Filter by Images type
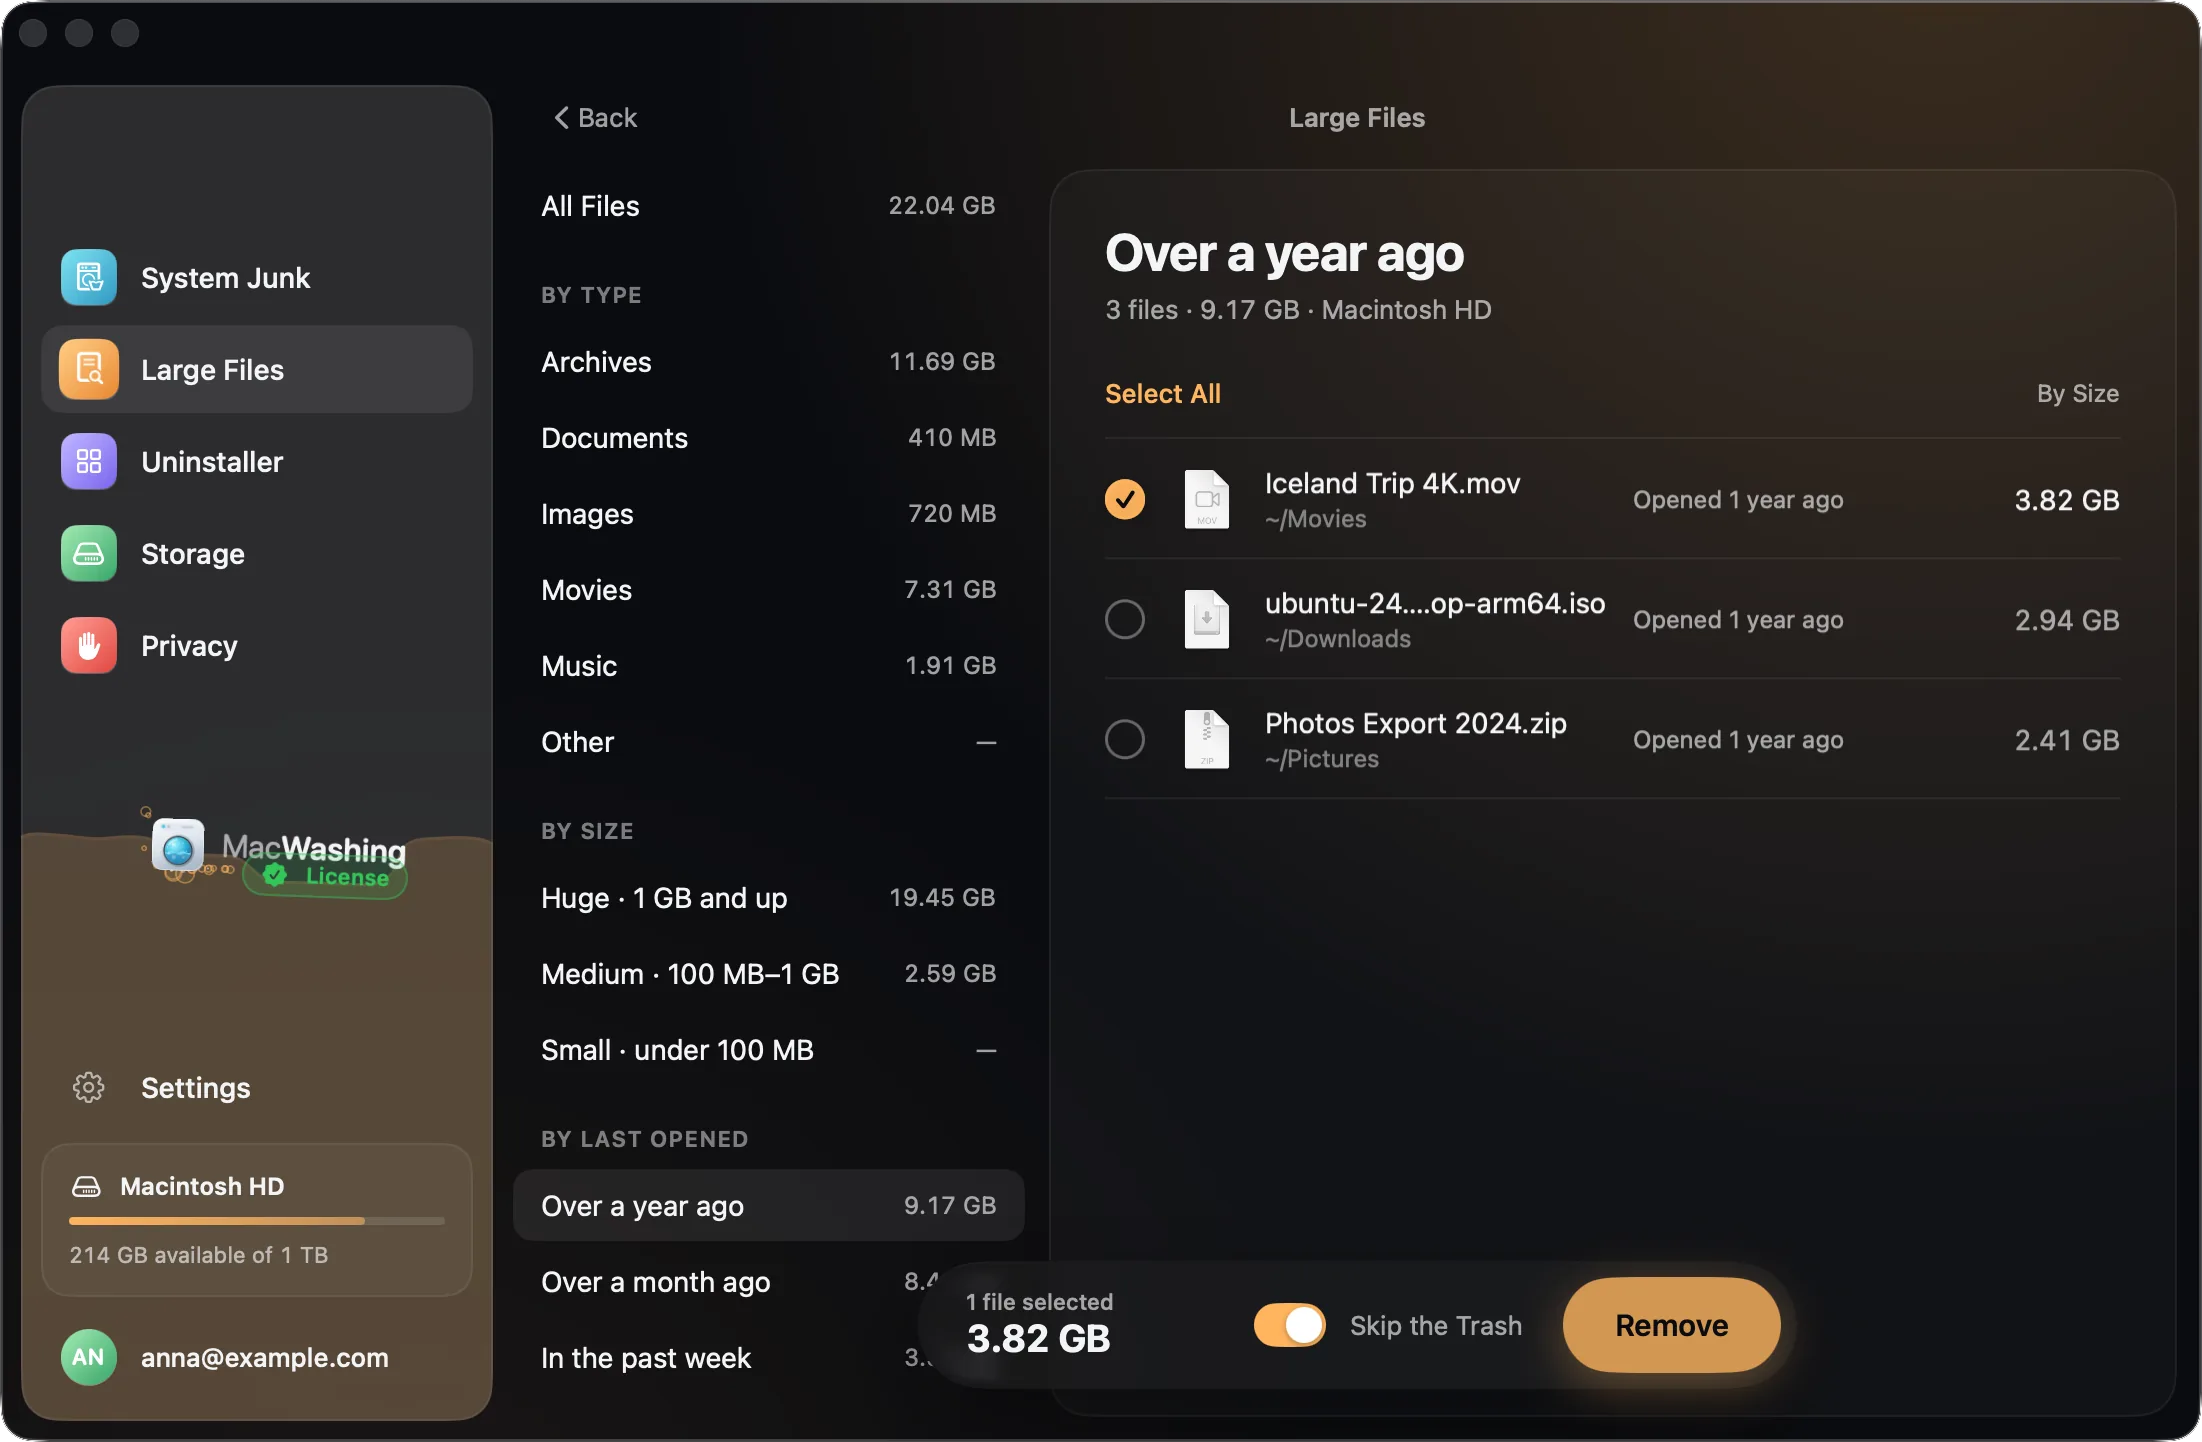 [x=768, y=514]
